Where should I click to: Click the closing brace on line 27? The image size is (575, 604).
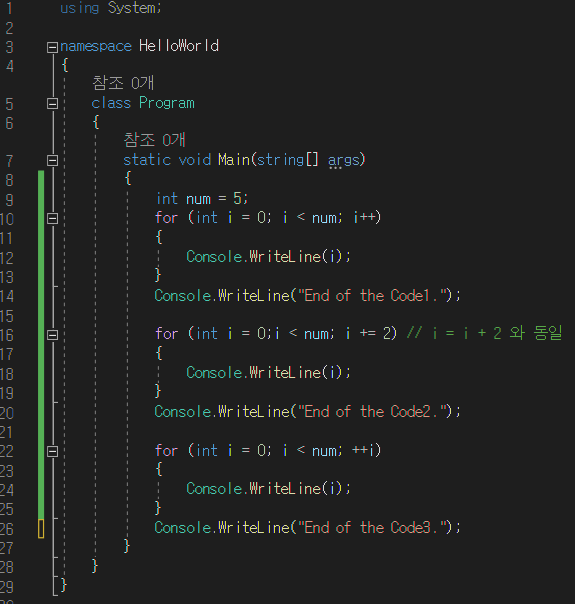coord(127,546)
